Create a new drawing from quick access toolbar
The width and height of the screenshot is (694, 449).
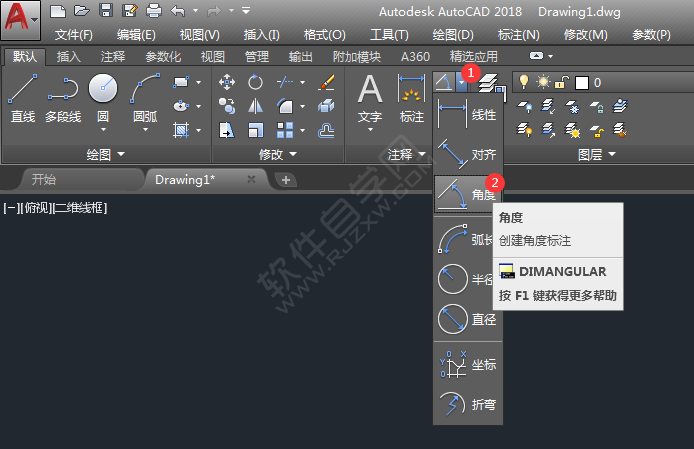click(58, 11)
